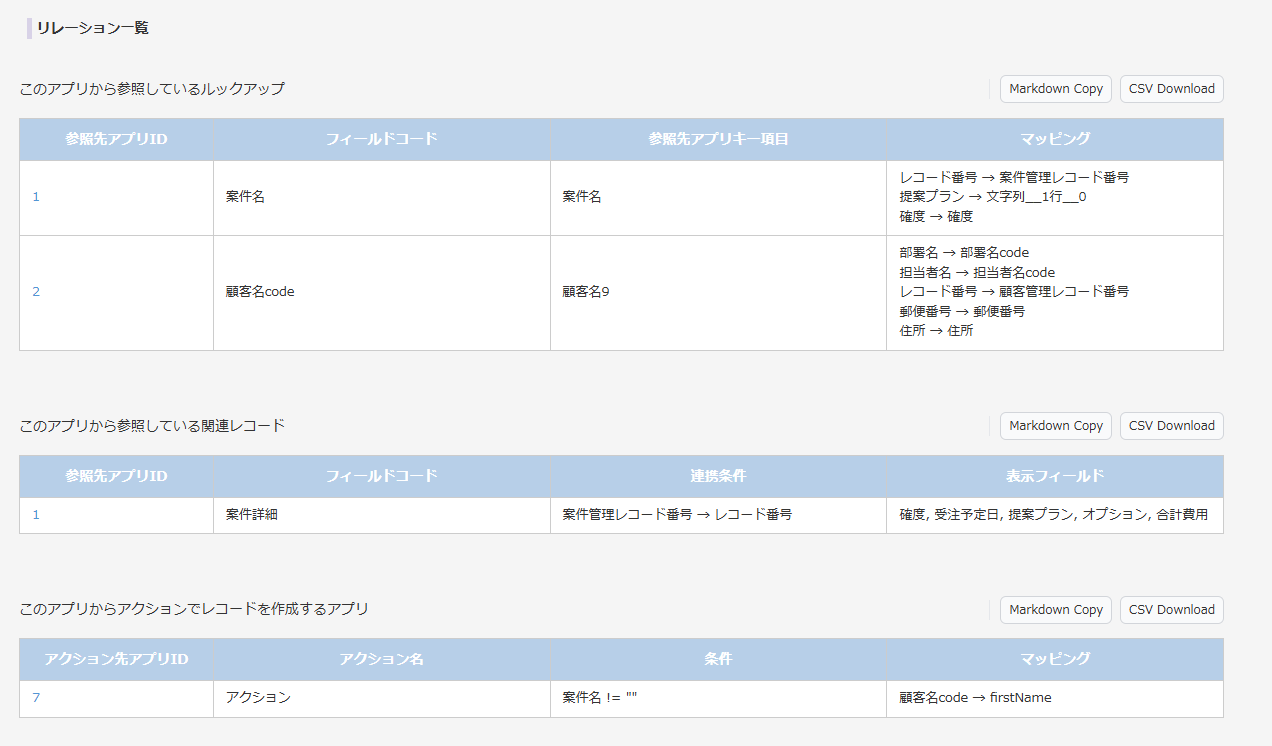Click the フィールドコード column header
The width and height of the screenshot is (1272, 746).
click(x=382, y=139)
